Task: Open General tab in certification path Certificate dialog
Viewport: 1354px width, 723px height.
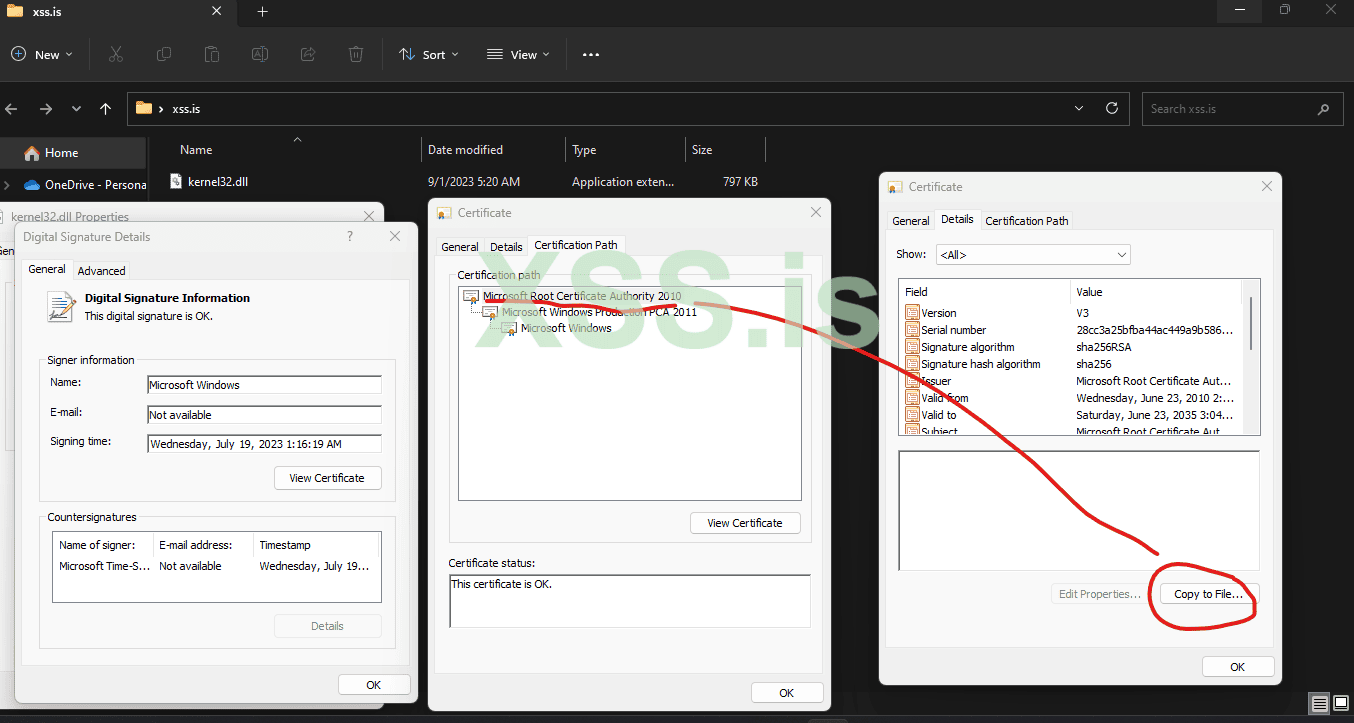Action: click(460, 247)
